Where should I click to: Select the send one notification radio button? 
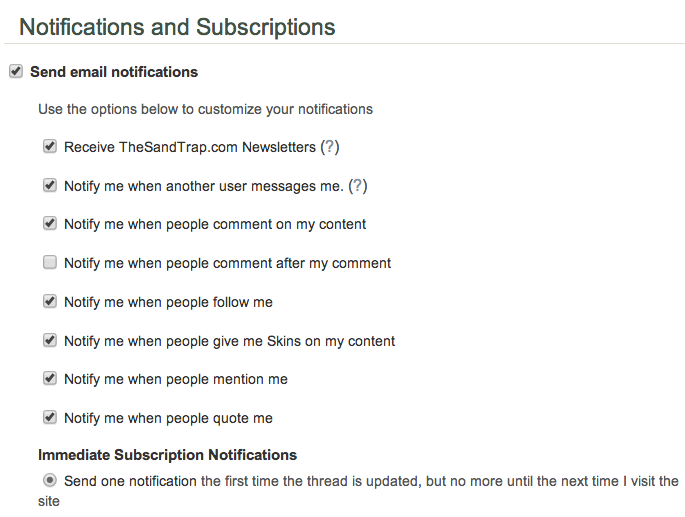coord(50,481)
